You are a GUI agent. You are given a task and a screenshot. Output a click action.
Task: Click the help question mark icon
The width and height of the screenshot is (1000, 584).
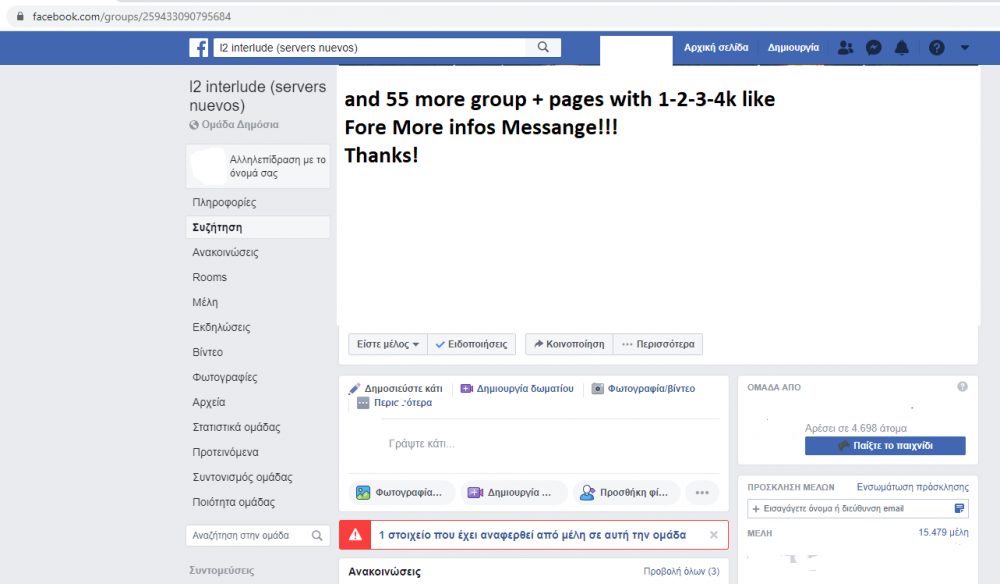(936, 48)
